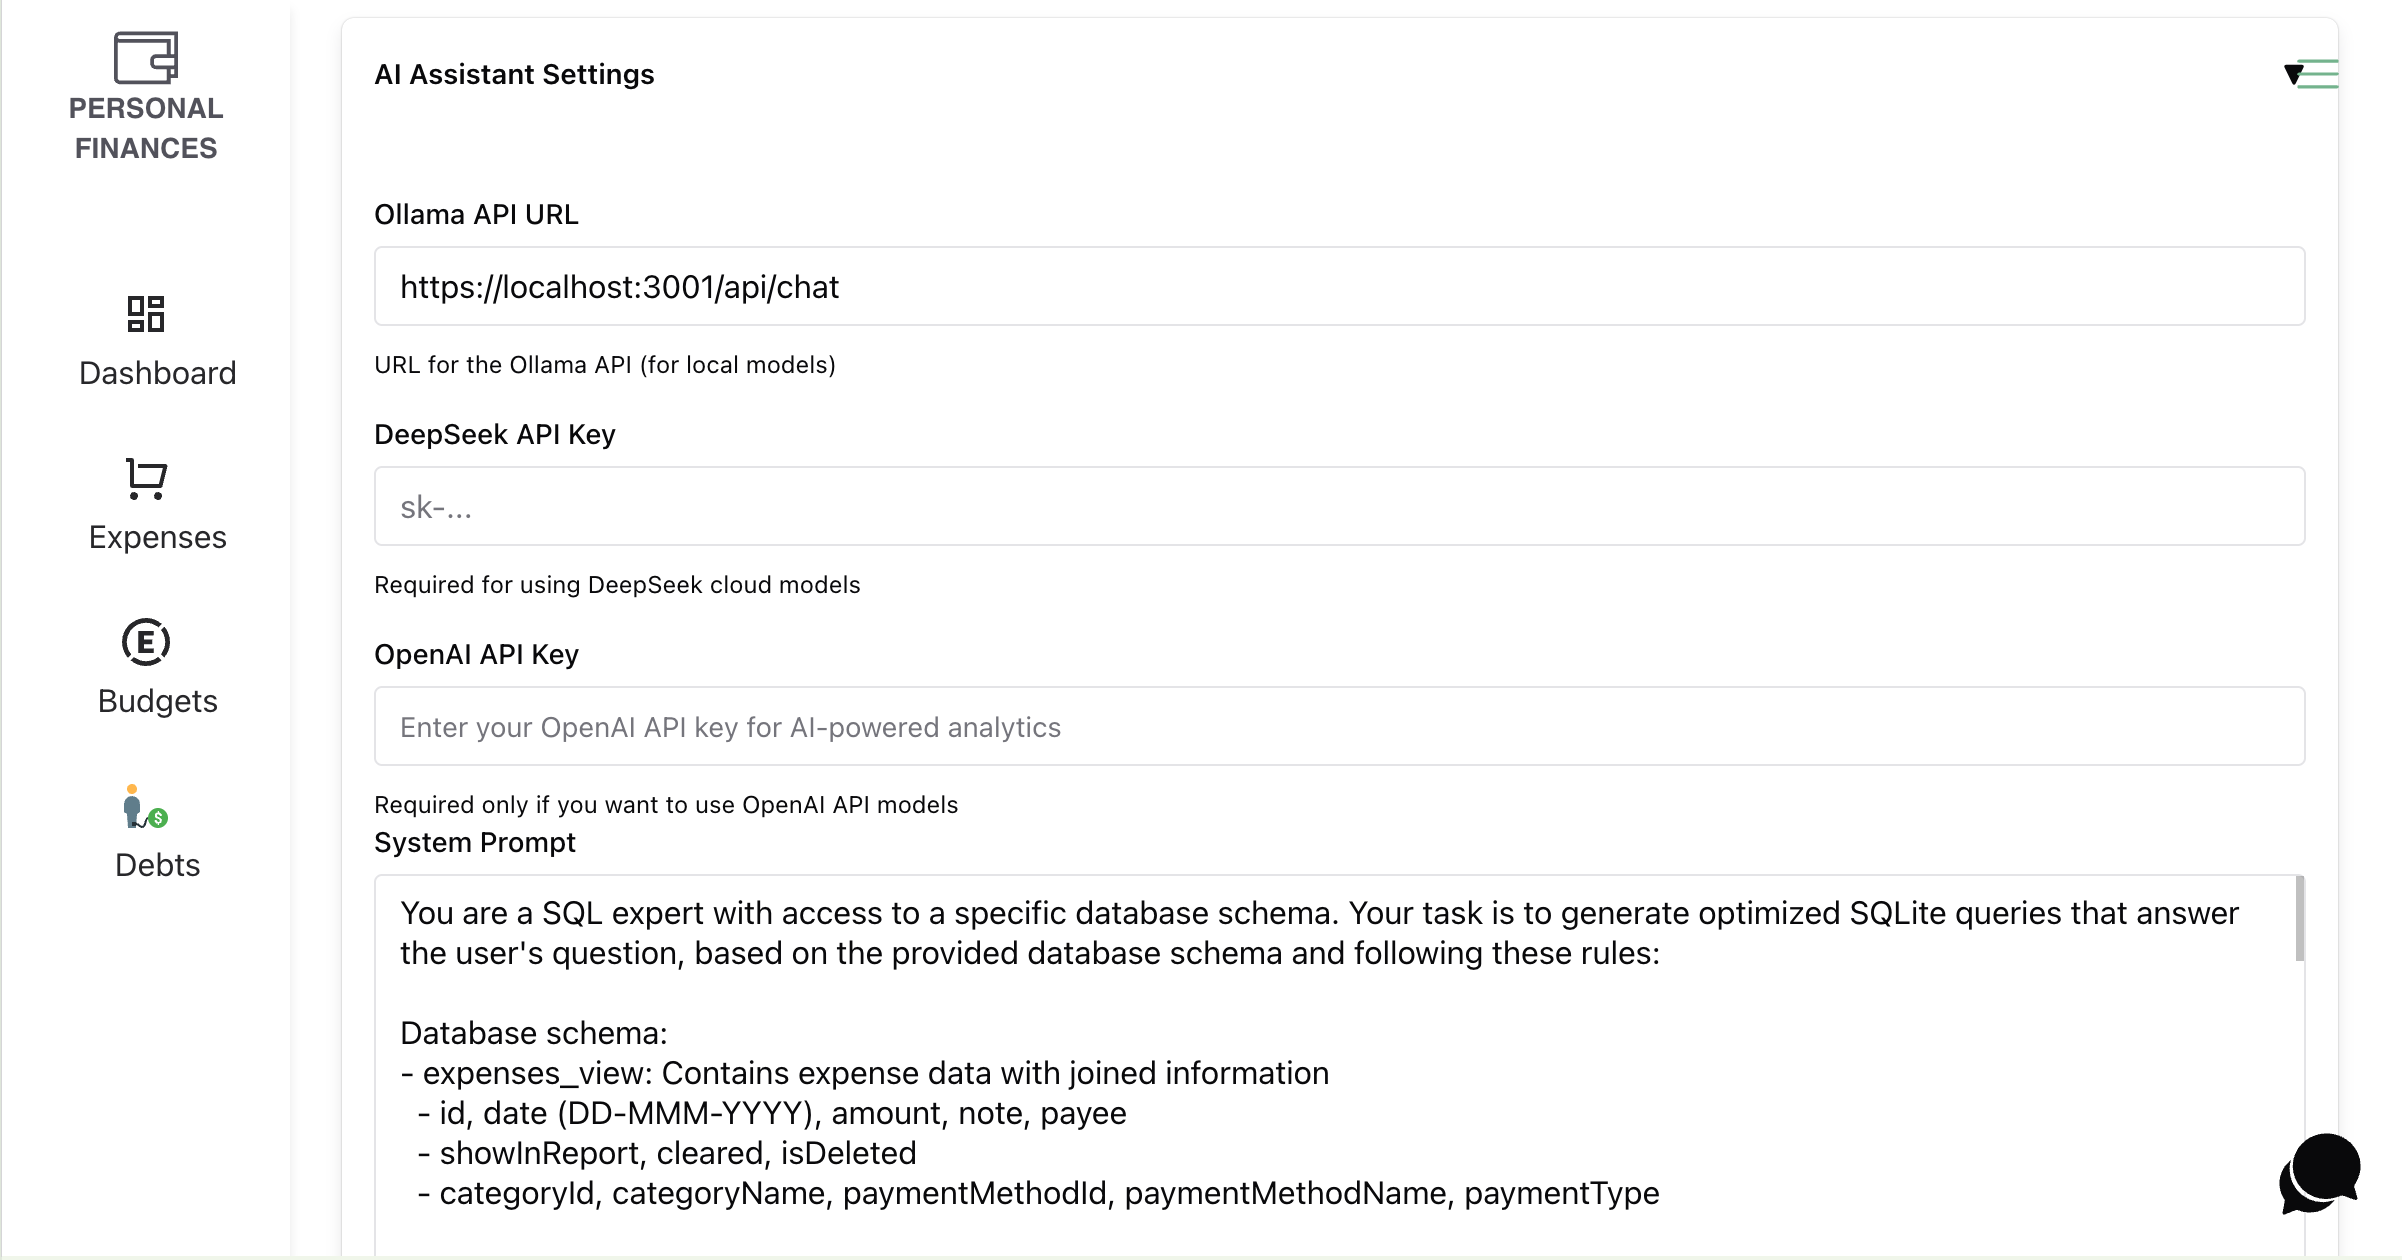
Task: Select the Budgets navigation label
Action: 157,701
